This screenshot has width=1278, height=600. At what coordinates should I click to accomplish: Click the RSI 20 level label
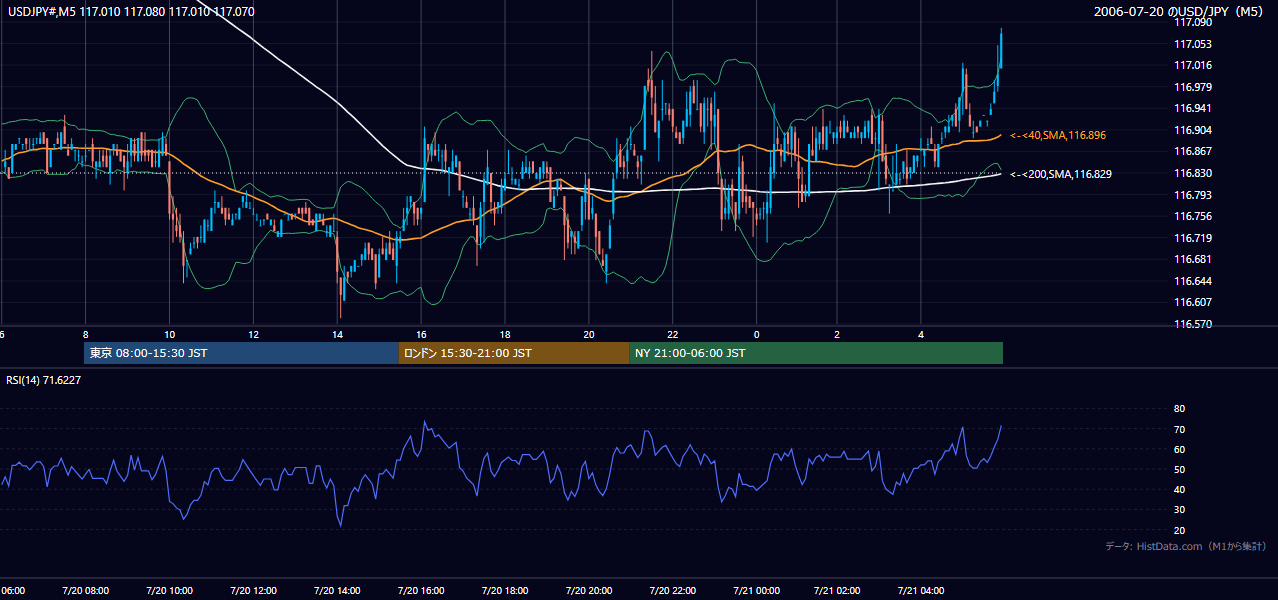click(1179, 530)
